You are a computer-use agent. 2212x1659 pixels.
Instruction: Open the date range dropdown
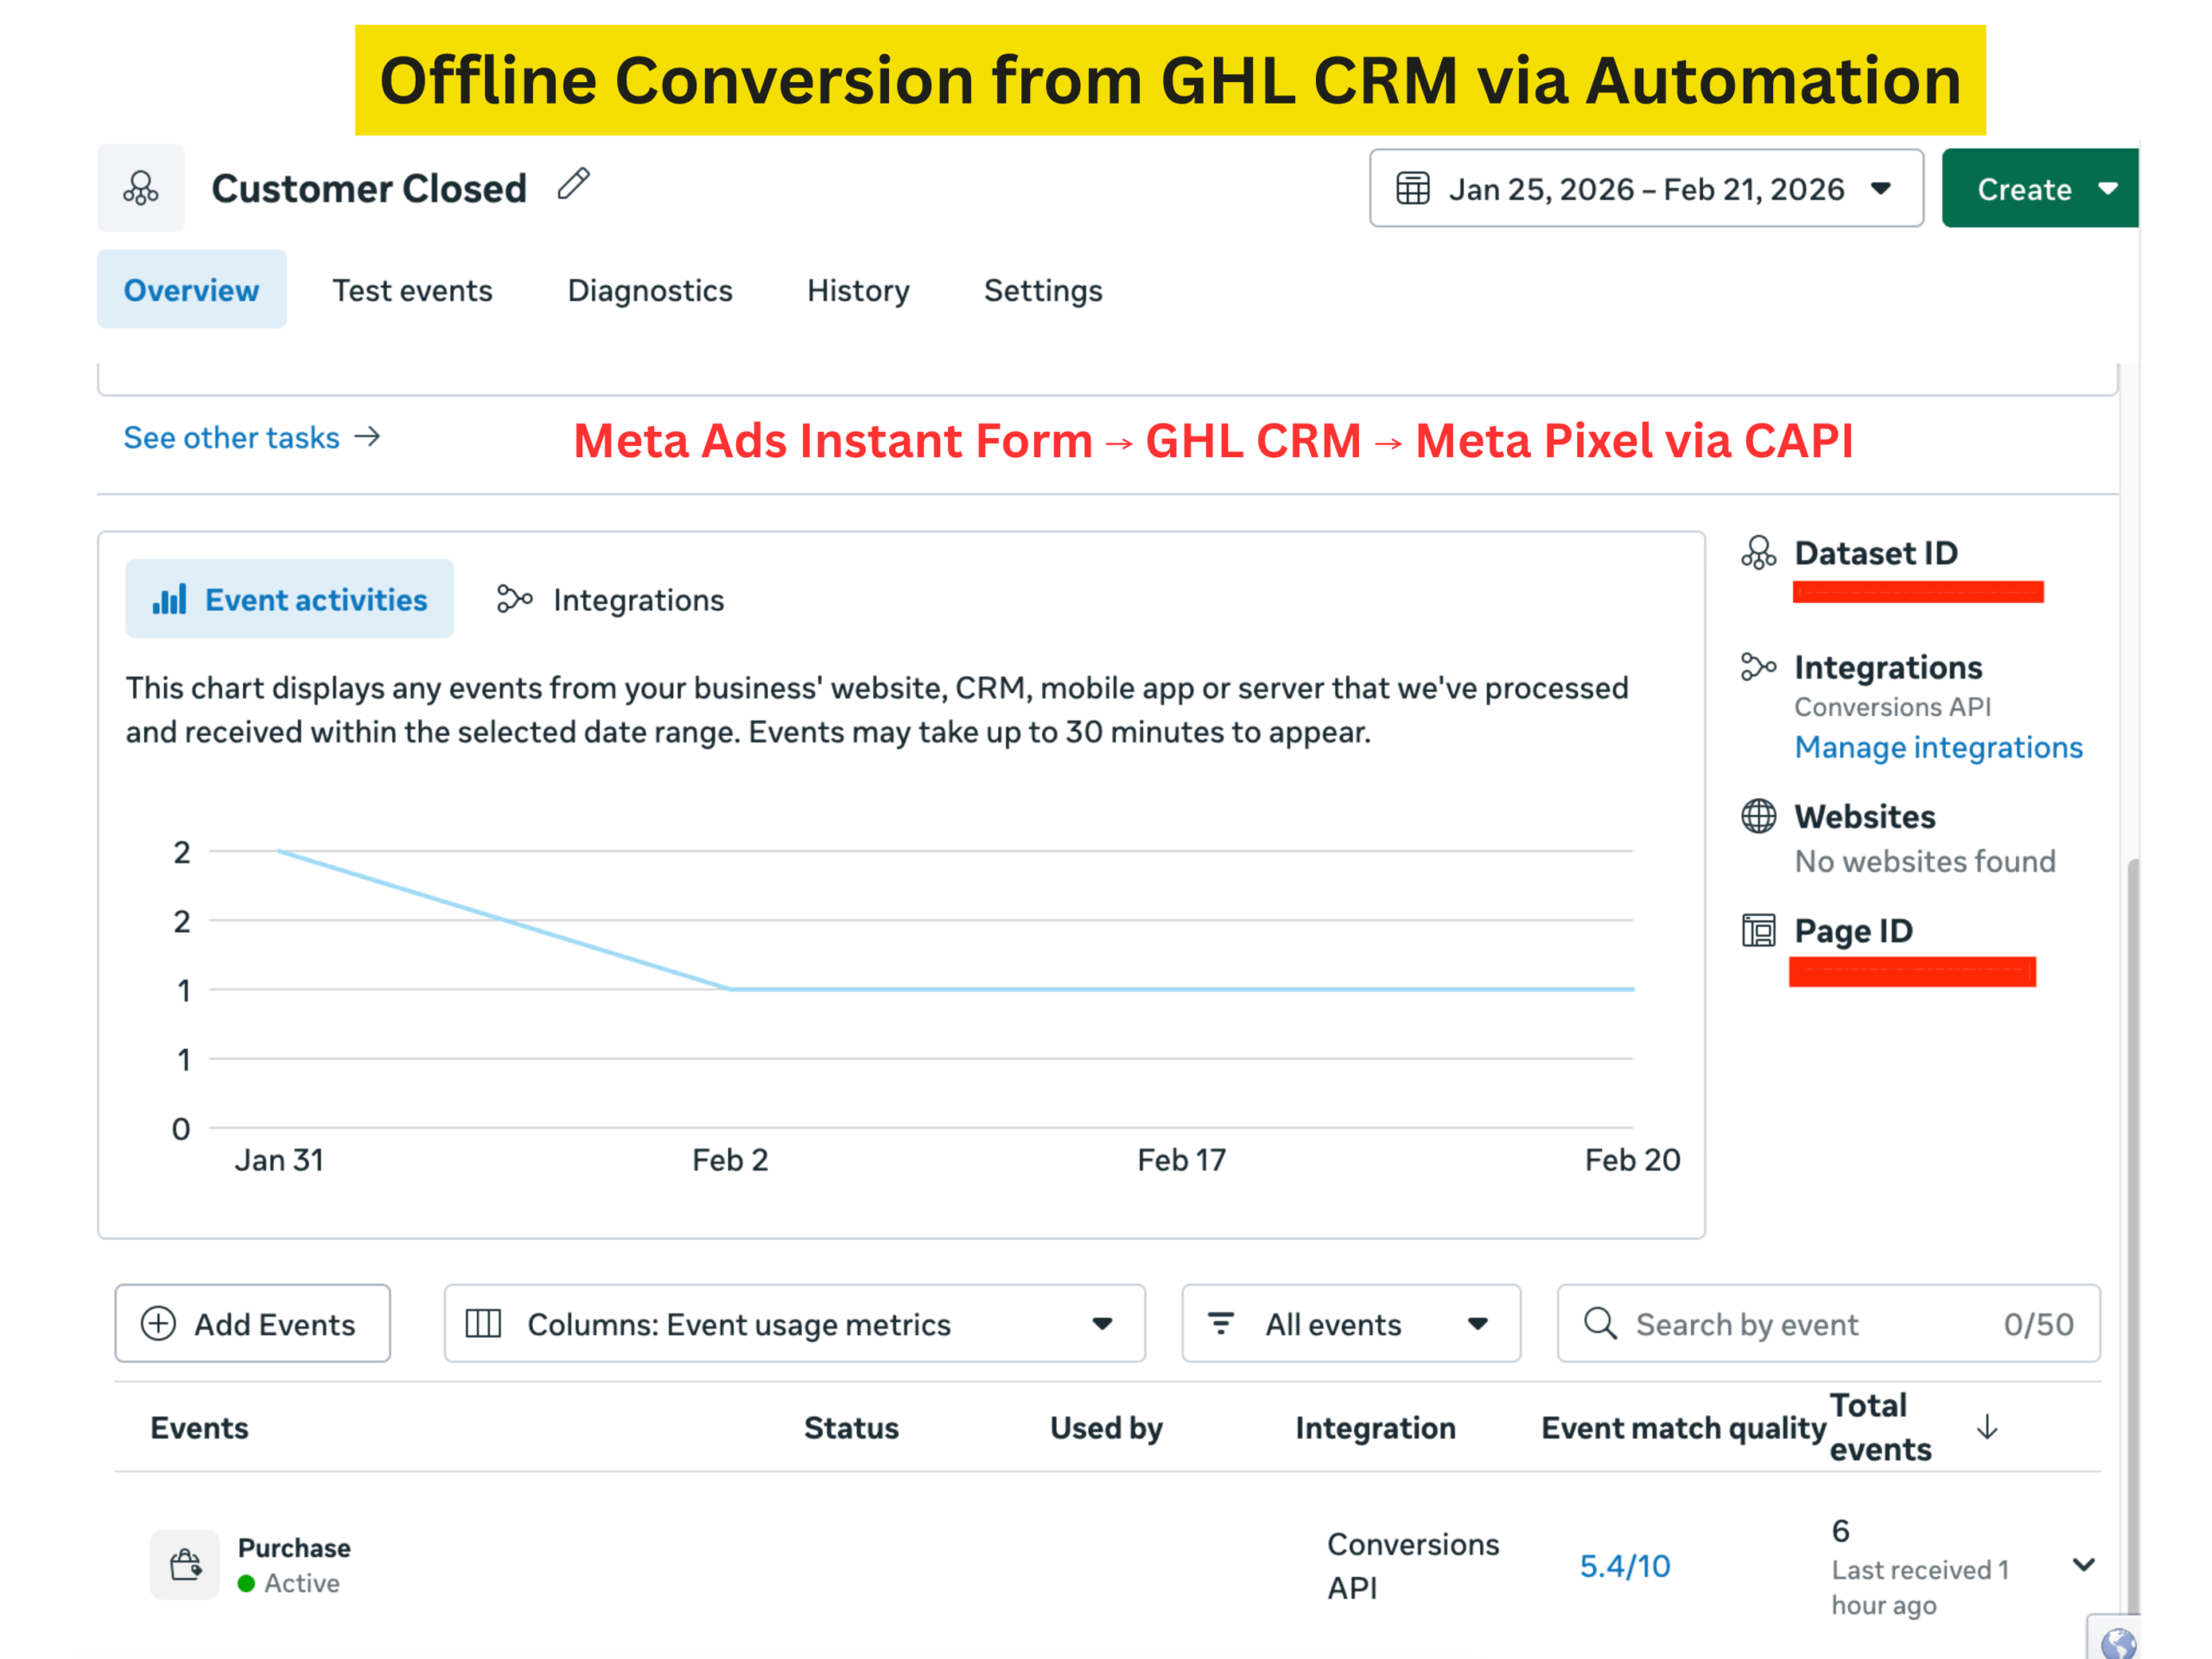pos(1646,189)
